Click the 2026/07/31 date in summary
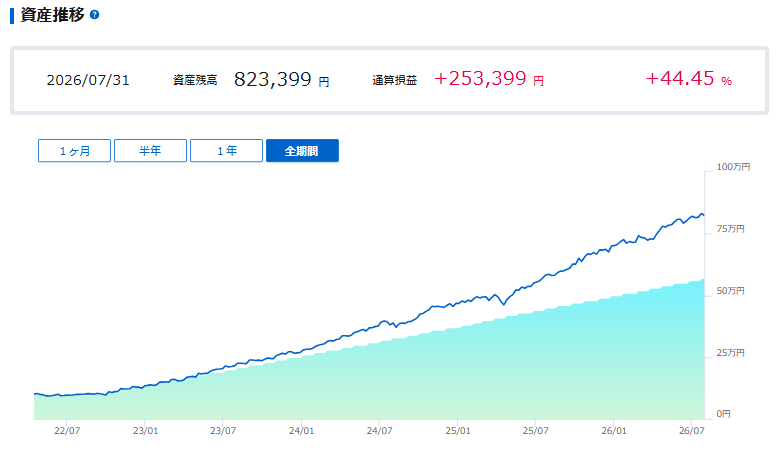The width and height of the screenshot is (779, 452). (x=88, y=80)
